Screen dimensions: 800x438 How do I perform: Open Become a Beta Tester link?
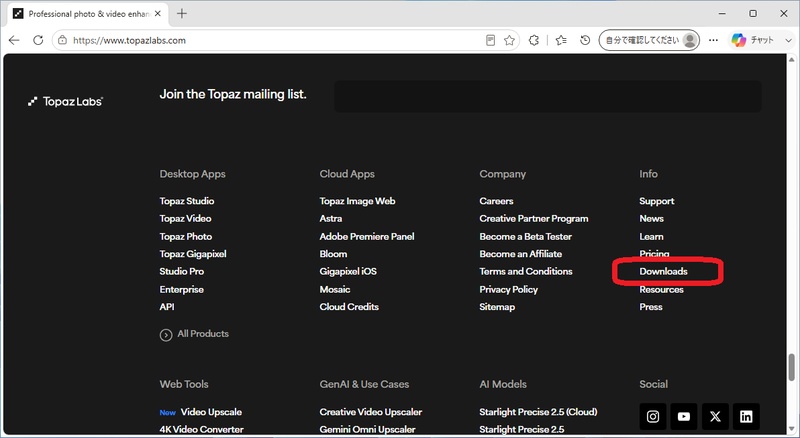526,236
